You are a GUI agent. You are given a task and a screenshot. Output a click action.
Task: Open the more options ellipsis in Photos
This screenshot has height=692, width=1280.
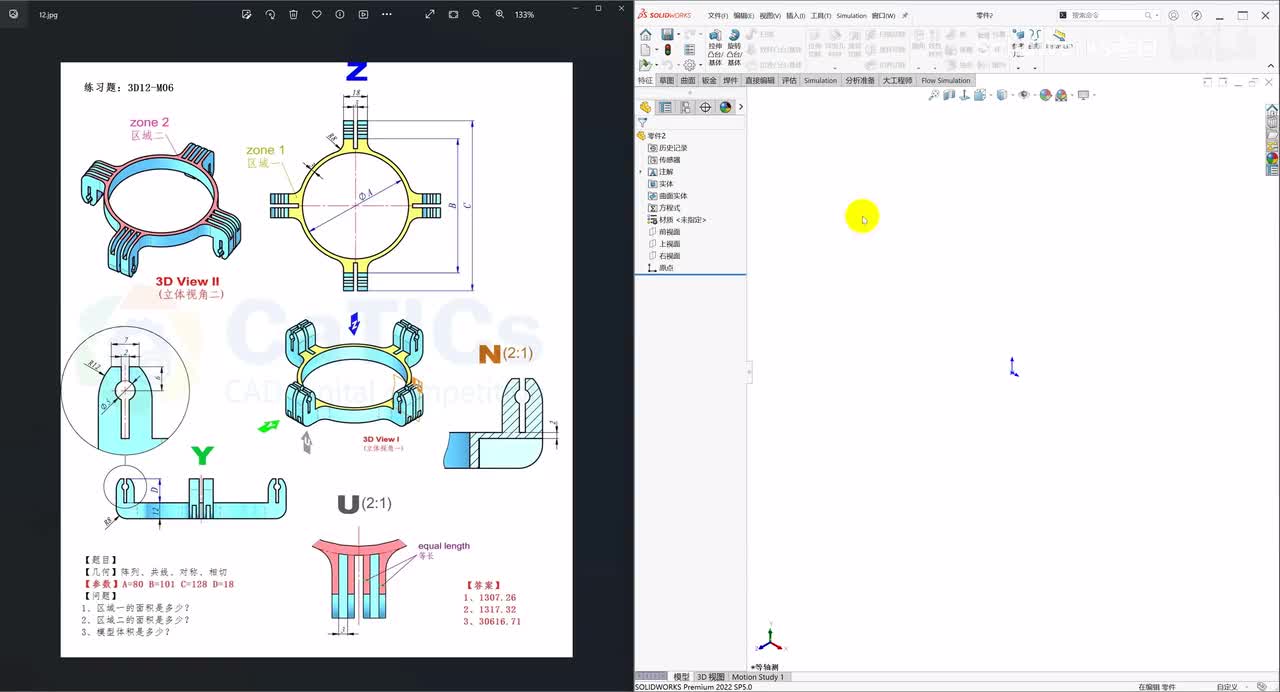387,14
